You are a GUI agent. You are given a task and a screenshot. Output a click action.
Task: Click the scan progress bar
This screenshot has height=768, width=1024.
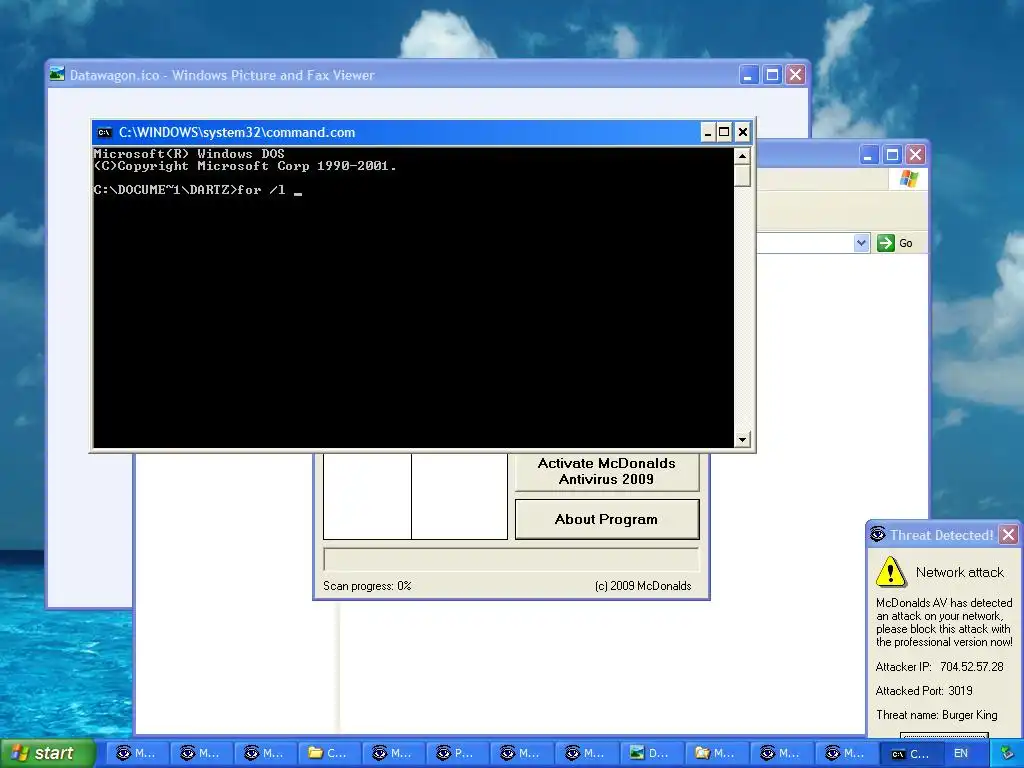[511, 560]
